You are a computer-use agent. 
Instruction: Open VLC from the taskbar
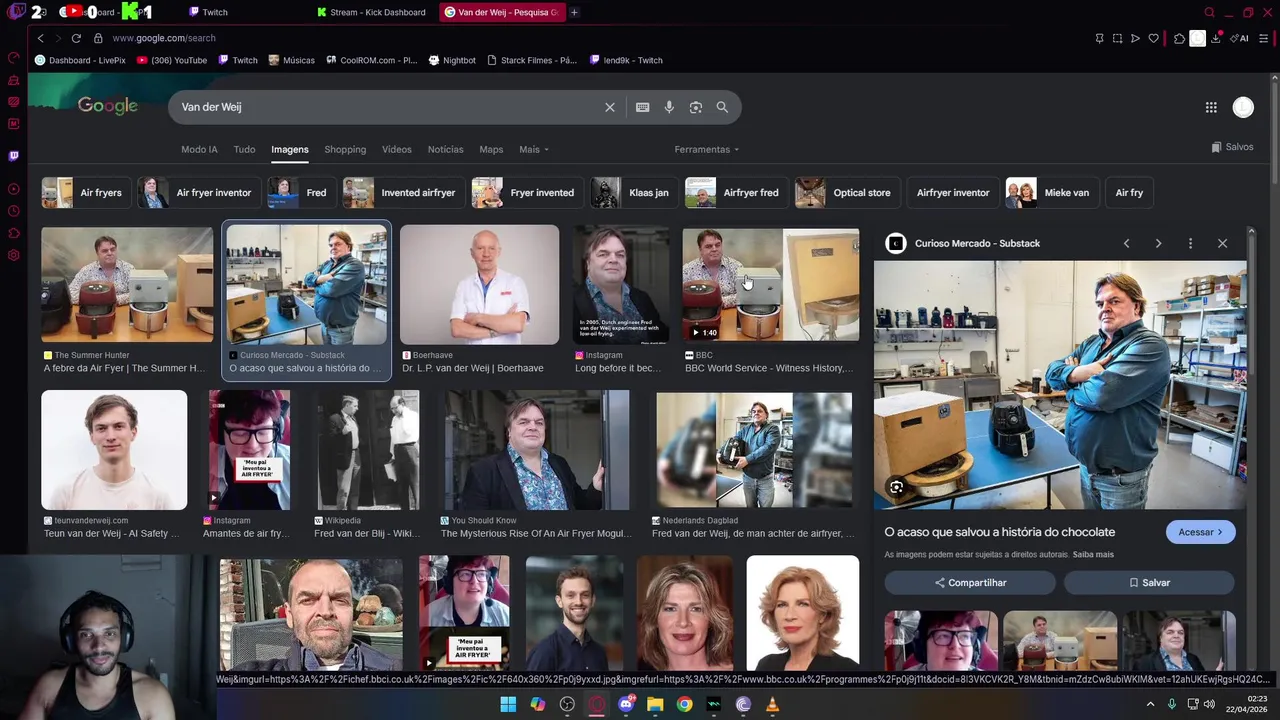coord(772,704)
